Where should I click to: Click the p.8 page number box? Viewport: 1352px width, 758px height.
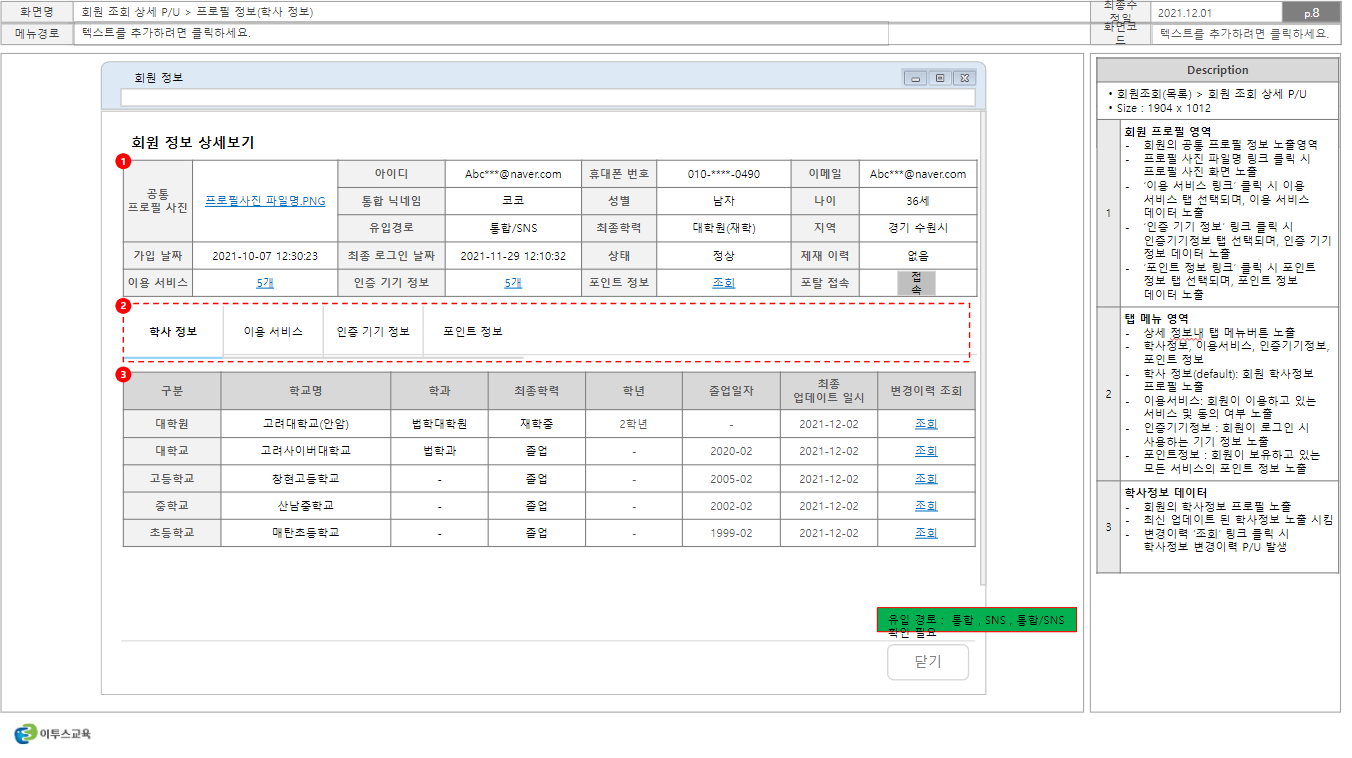[x=1311, y=12]
